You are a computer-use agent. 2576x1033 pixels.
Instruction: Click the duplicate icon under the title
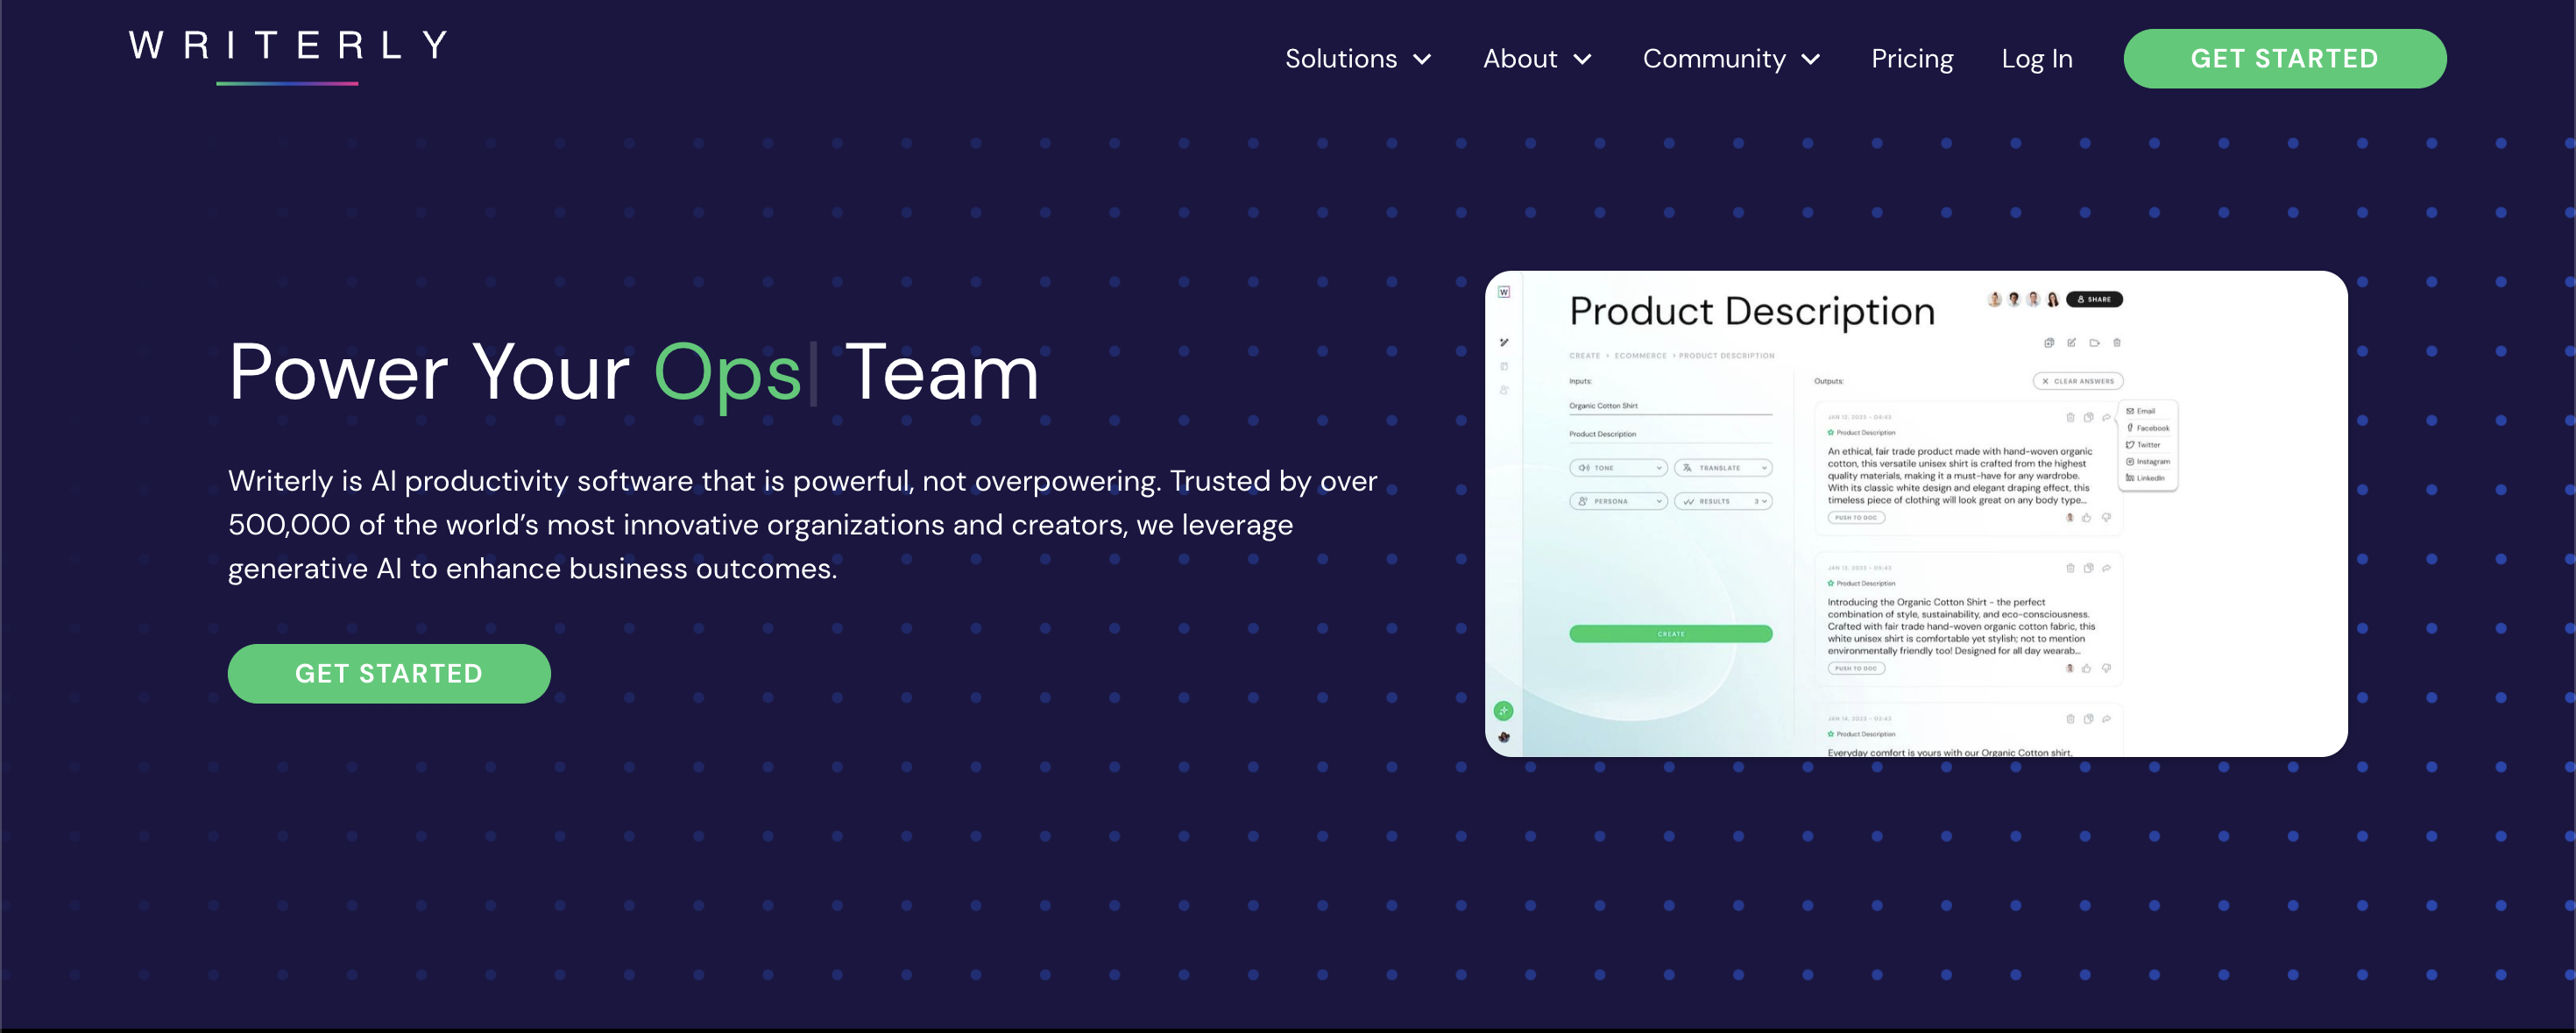pyautogui.click(x=2049, y=342)
